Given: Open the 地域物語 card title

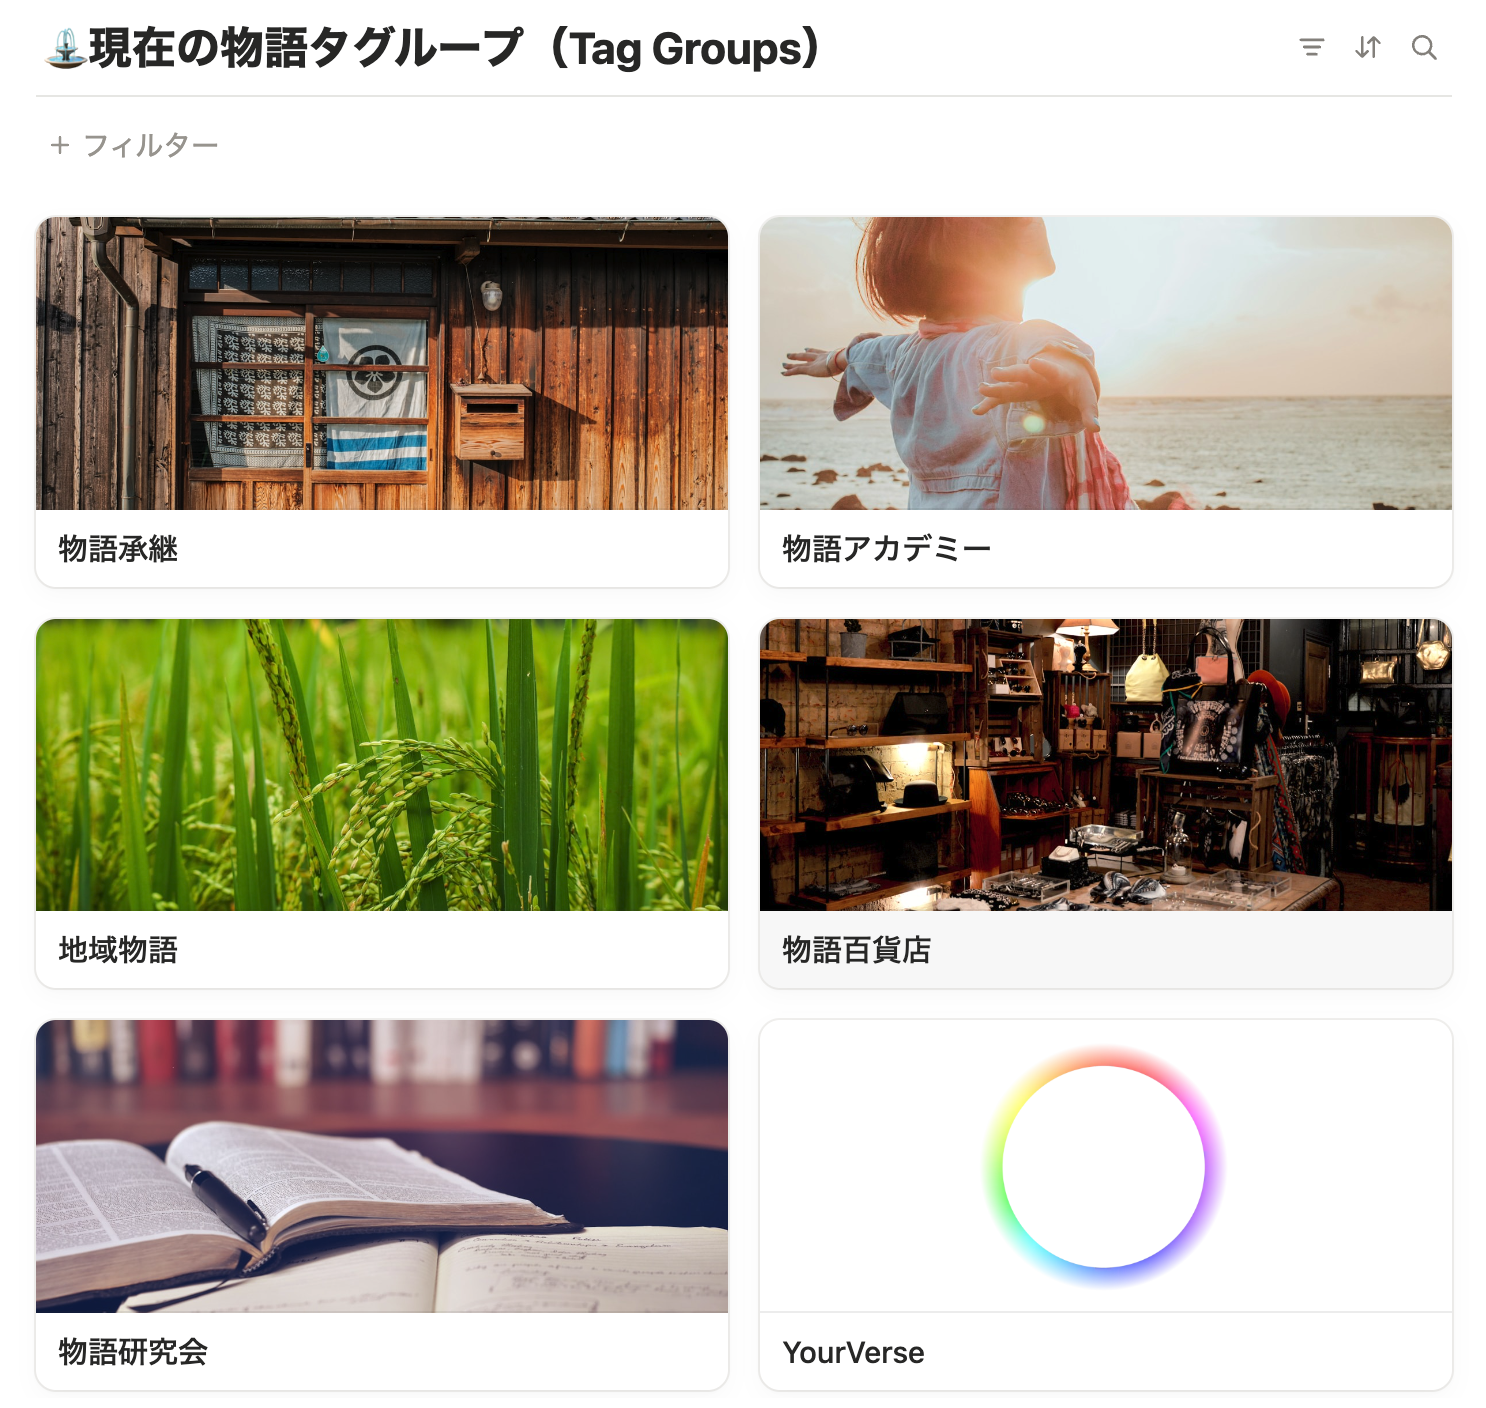Looking at the screenshot, I should [118, 950].
